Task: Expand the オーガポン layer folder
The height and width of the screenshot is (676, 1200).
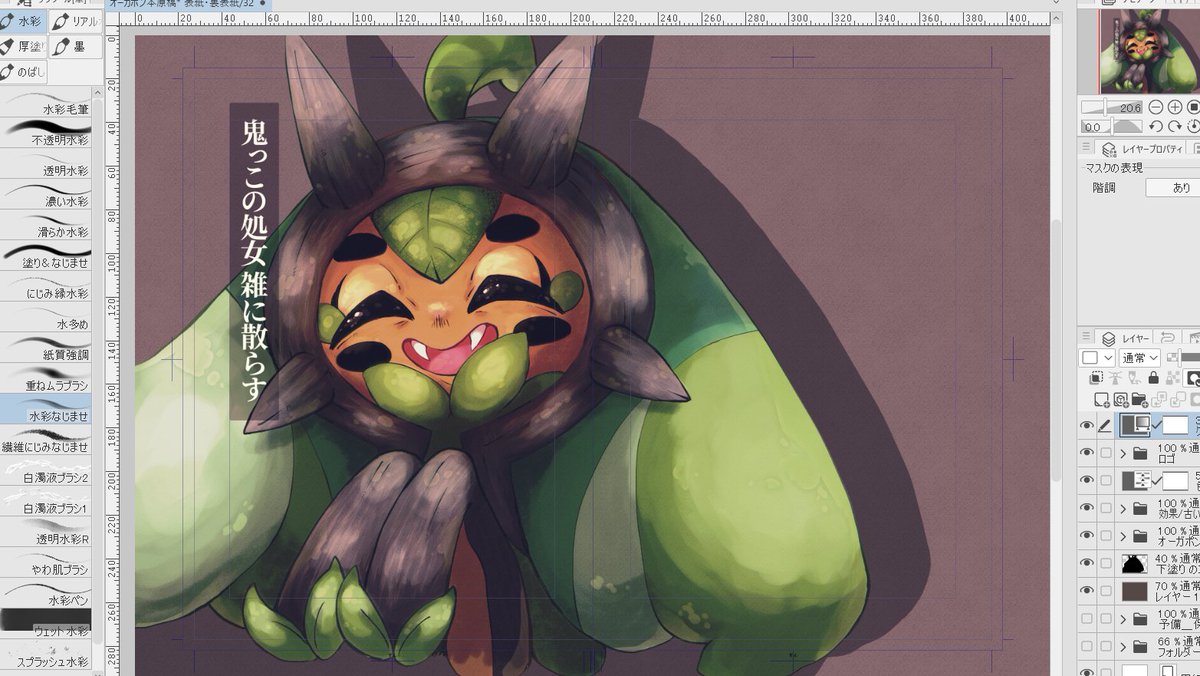Action: coord(1123,536)
